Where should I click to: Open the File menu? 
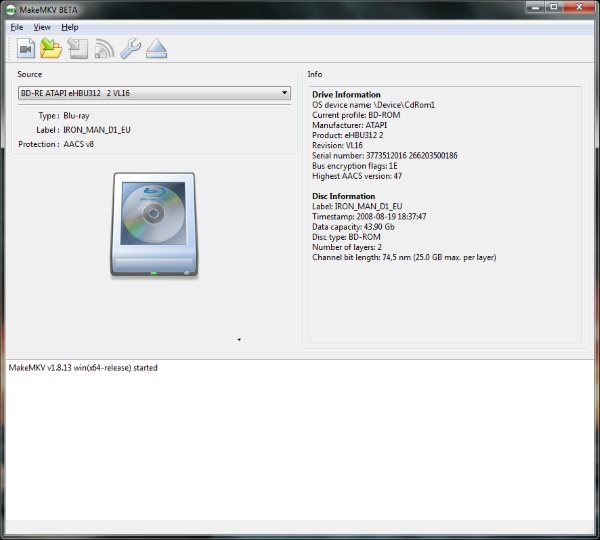point(17,27)
